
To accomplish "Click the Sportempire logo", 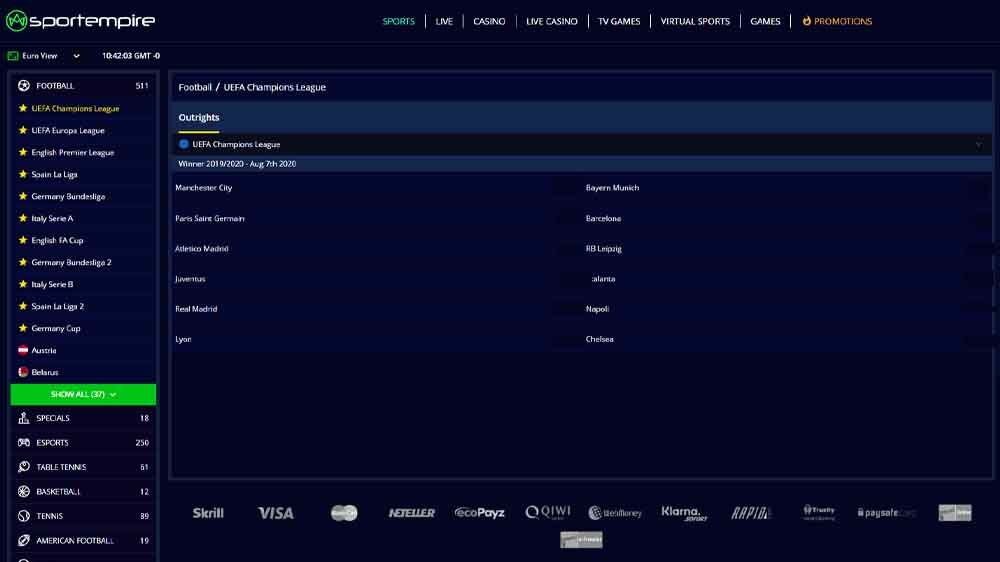I will [x=80, y=21].
